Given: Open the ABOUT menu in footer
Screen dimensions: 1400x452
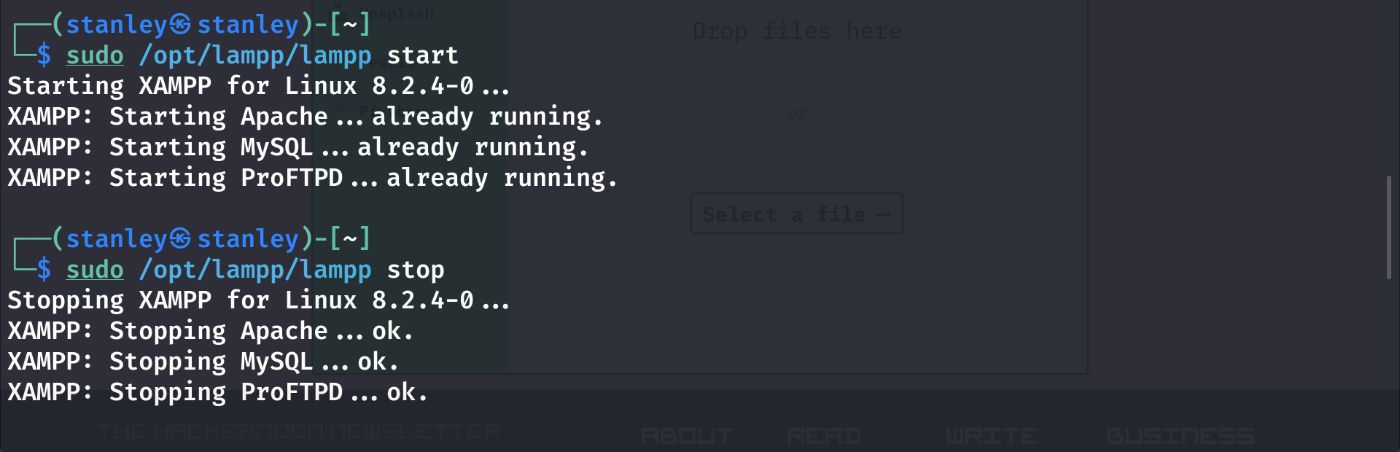Looking at the screenshot, I should 686,436.
